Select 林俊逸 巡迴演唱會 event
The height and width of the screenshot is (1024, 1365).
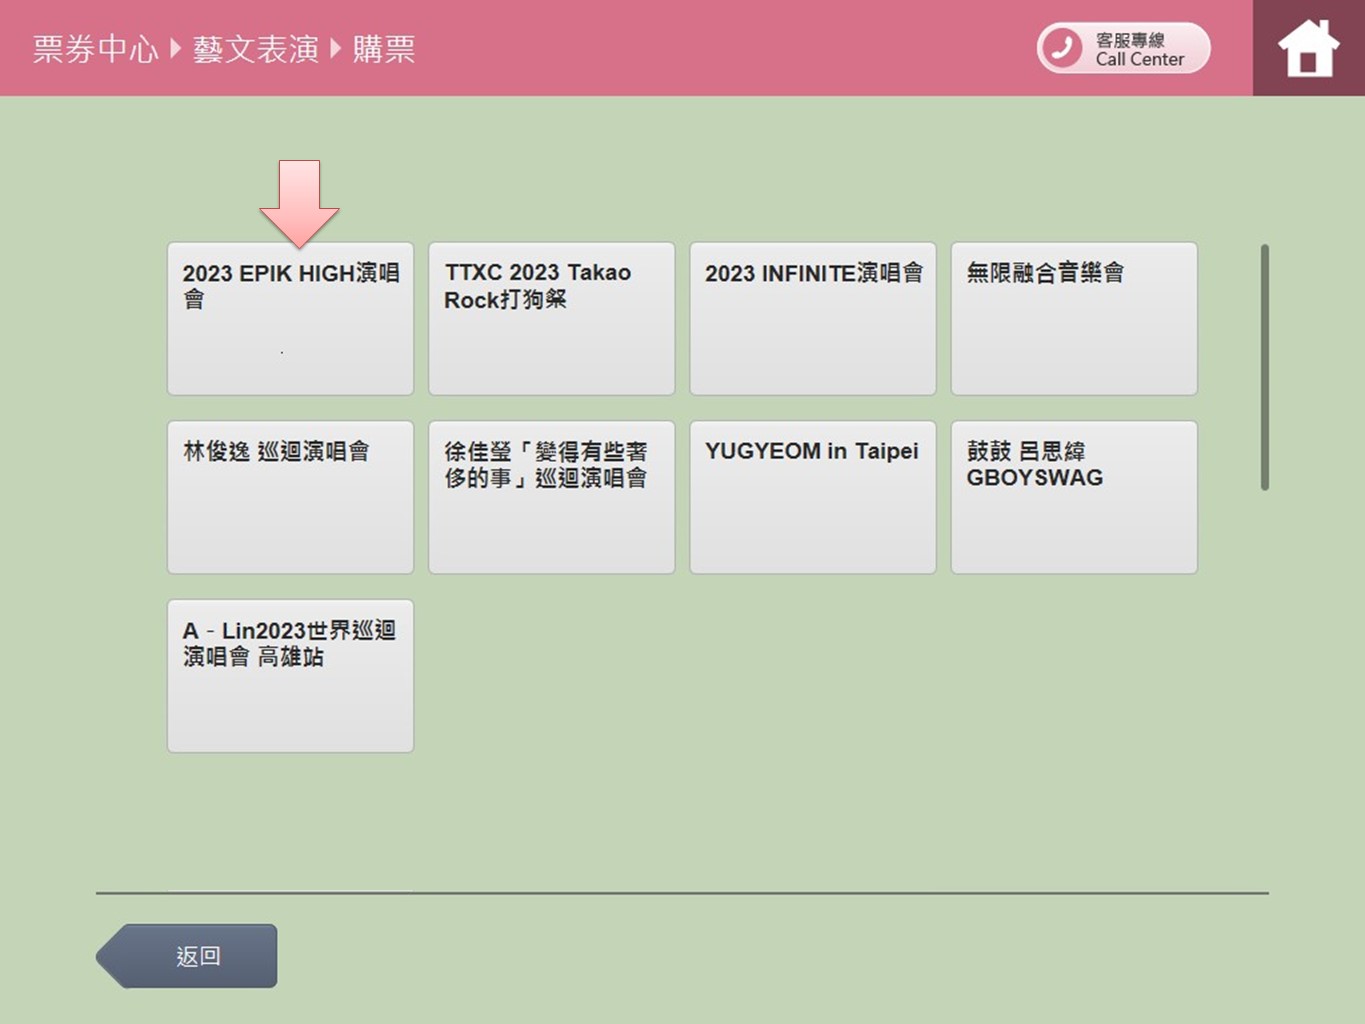[290, 497]
